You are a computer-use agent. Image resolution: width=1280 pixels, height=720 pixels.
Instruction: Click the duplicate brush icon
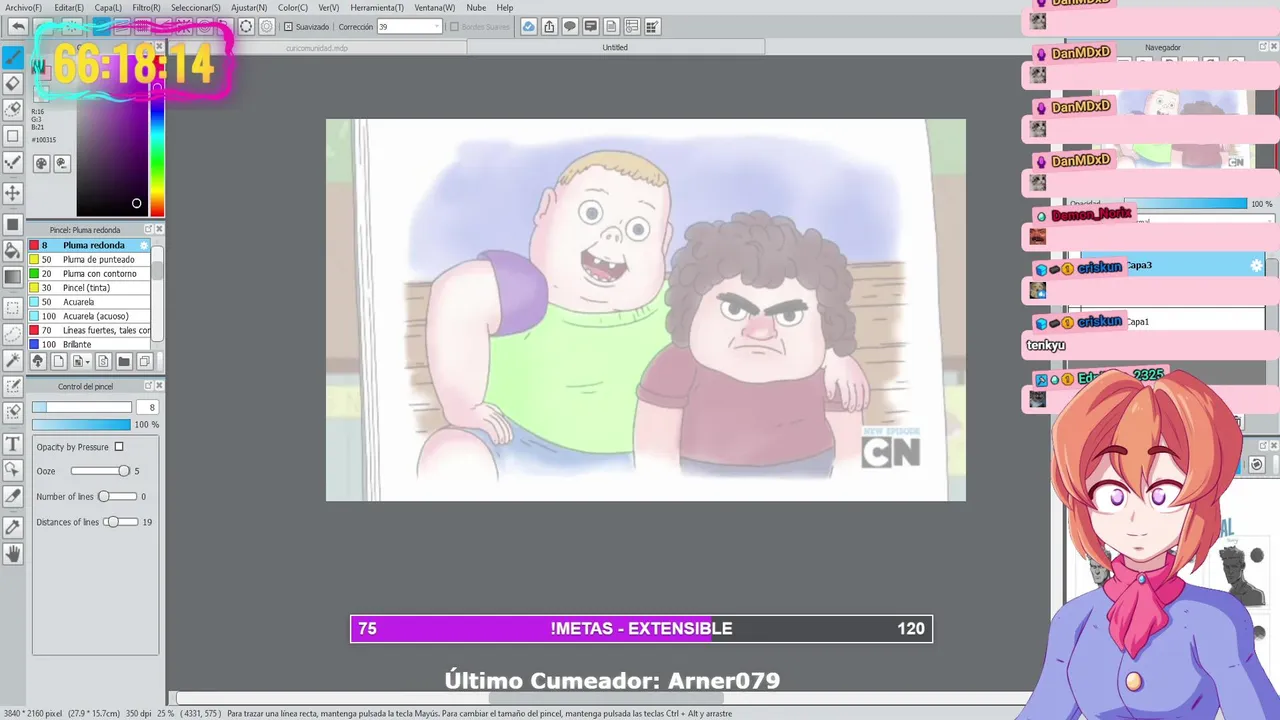(x=145, y=361)
